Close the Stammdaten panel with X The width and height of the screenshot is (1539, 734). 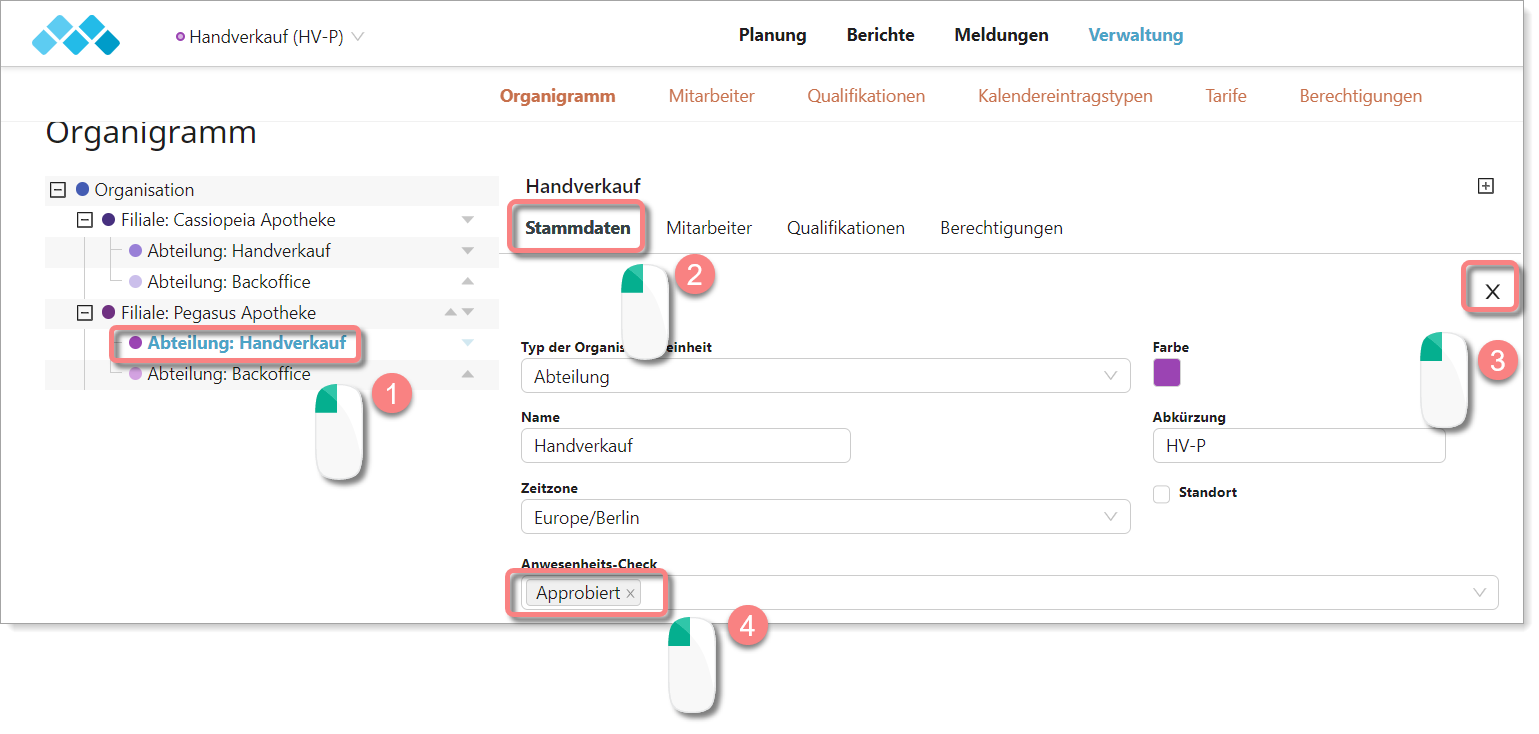[1492, 291]
